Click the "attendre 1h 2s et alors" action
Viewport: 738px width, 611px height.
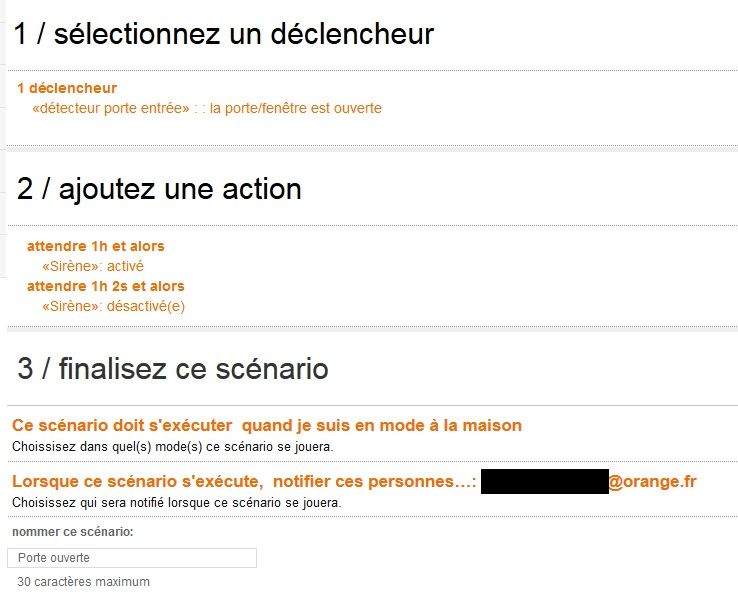point(105,286)
